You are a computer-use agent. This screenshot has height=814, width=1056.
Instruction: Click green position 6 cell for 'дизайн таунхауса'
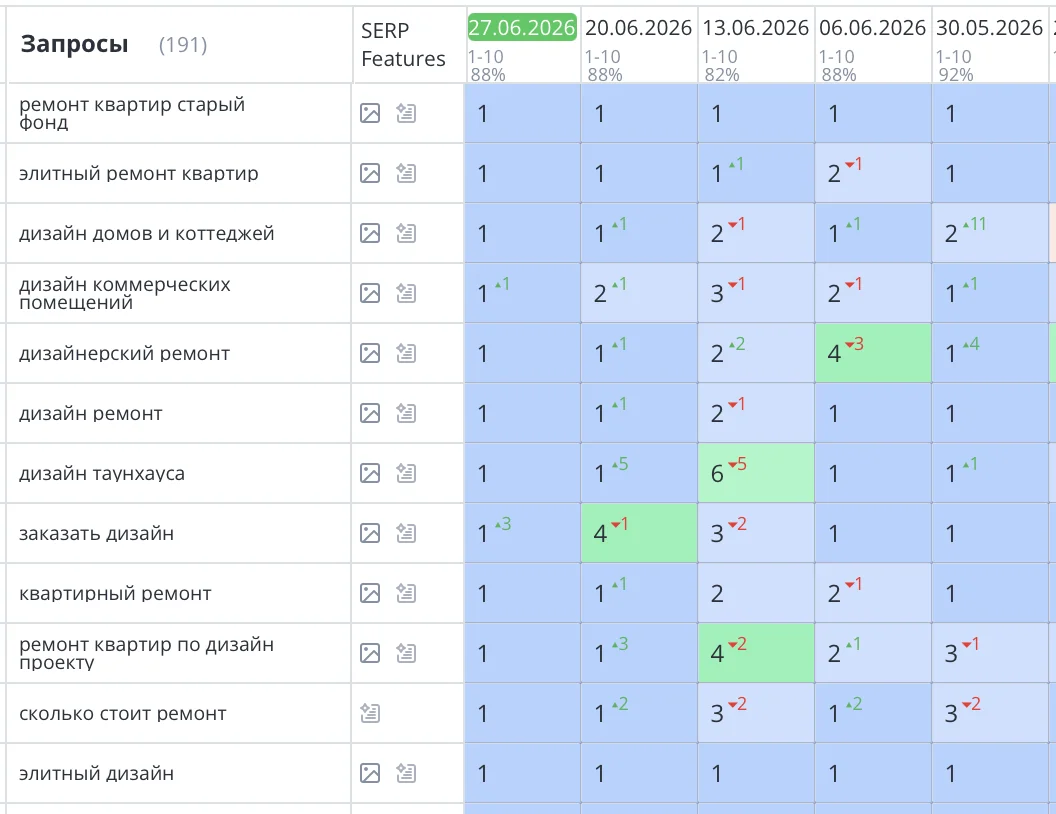[x=756, y=473]
